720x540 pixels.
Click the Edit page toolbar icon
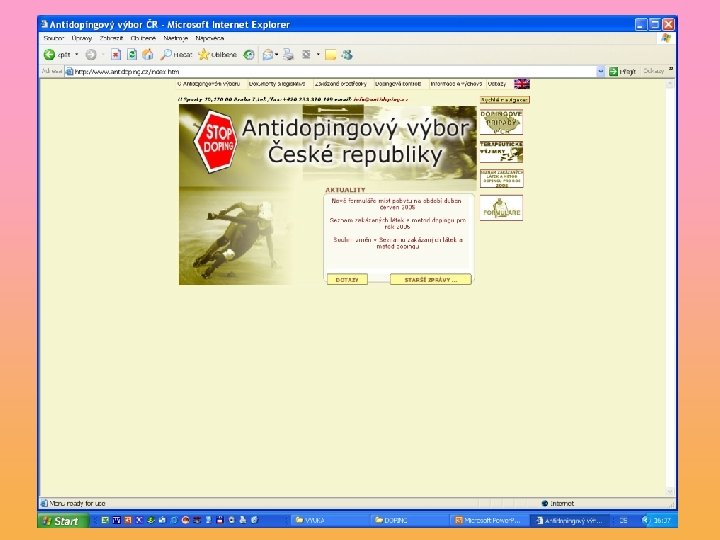click(306, 55)
